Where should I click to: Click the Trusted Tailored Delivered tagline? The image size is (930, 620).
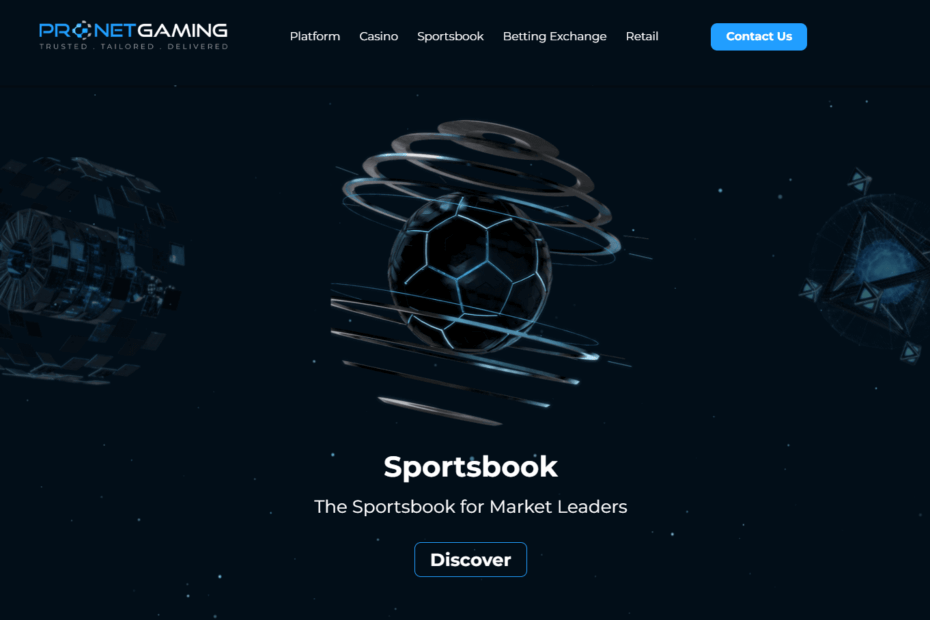tap(133, 46)
